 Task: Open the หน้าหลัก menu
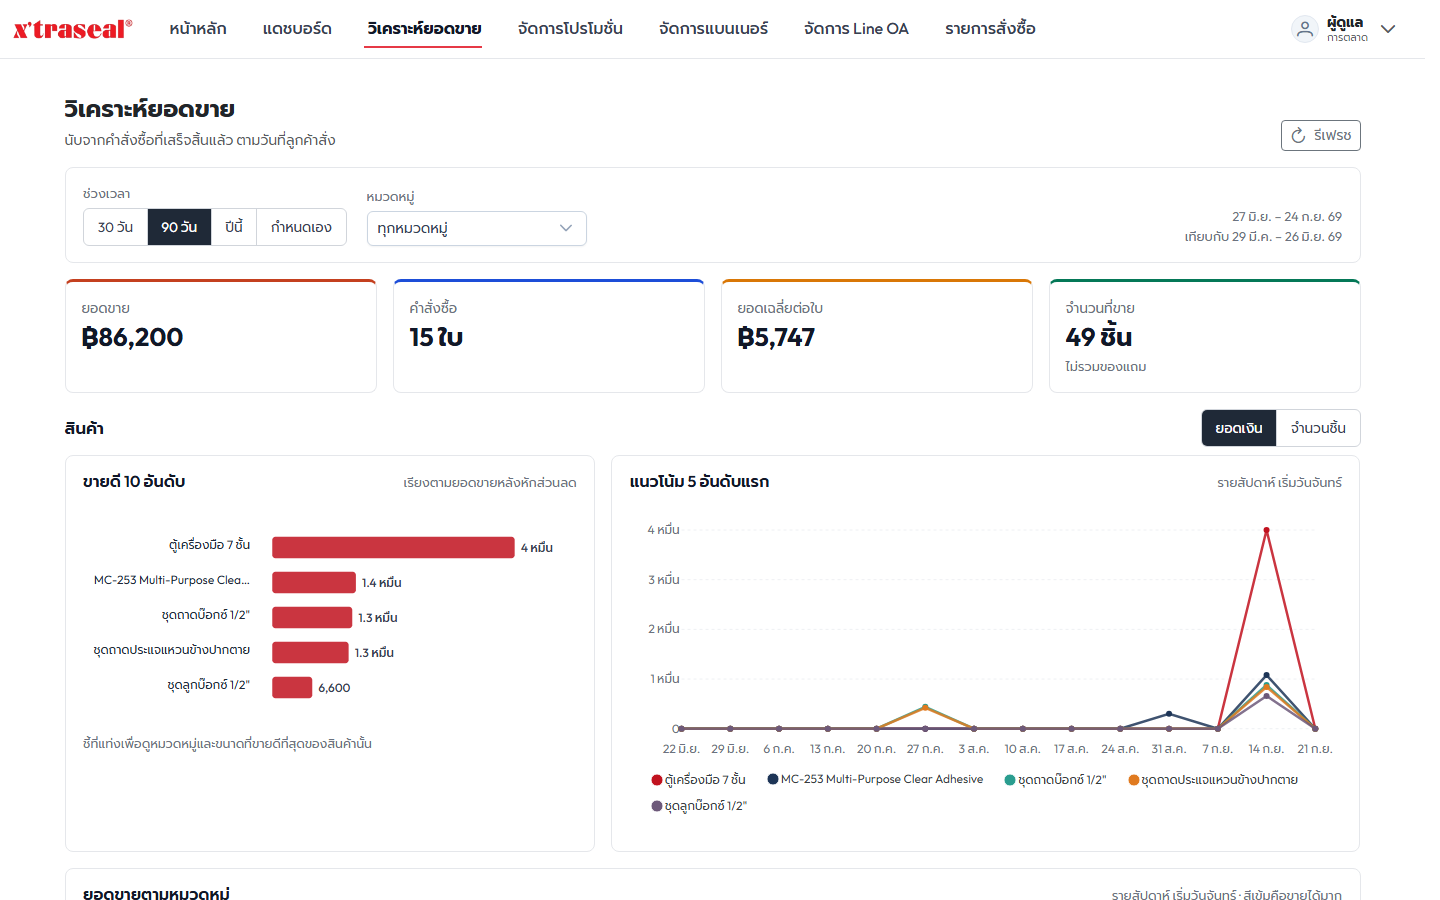[x=198, y=29]
